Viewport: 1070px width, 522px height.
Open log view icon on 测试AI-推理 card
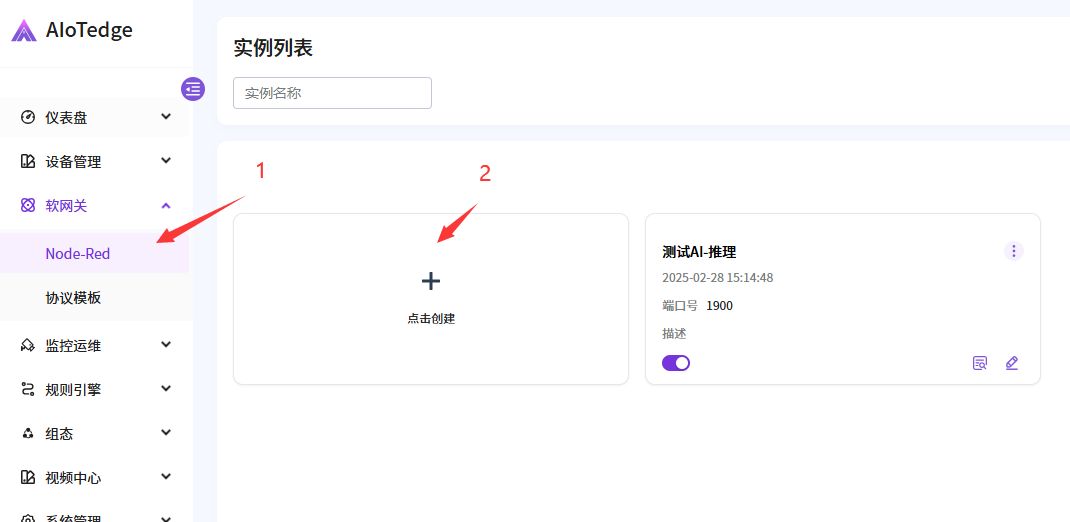coord(980,363)
